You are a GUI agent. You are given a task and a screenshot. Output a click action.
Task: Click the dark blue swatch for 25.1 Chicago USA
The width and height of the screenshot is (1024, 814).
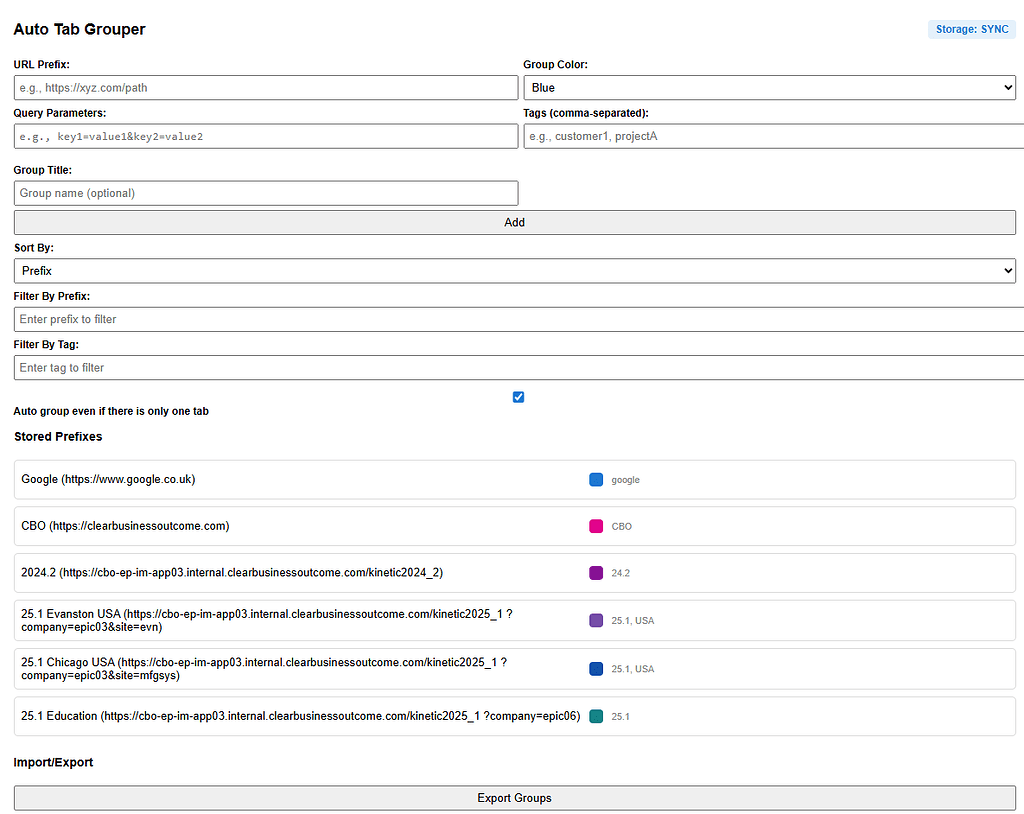(x=596, y=668)
